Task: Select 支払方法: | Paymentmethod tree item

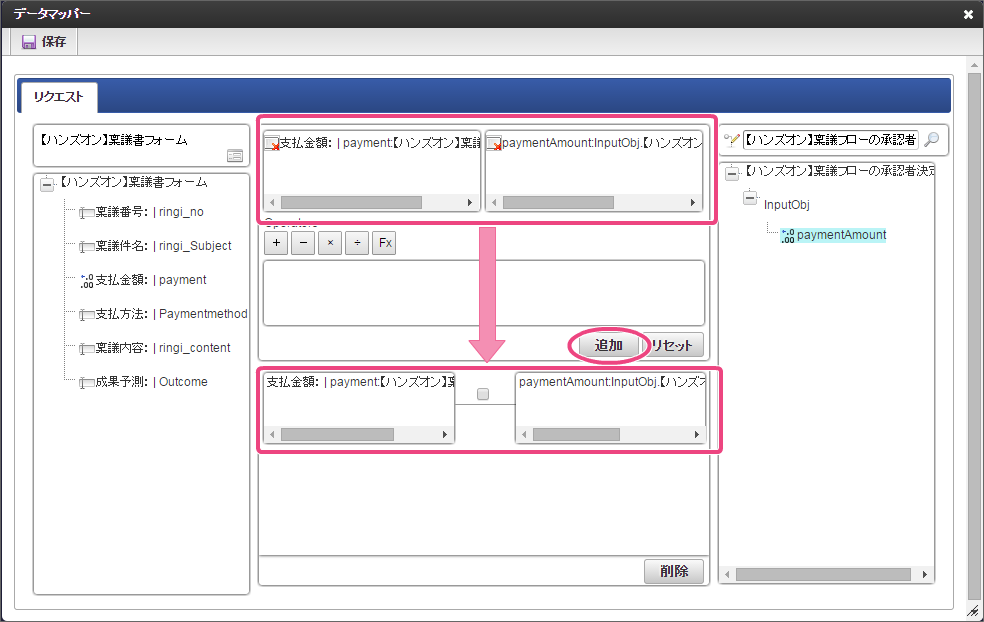Action: (x=171, y=314)
